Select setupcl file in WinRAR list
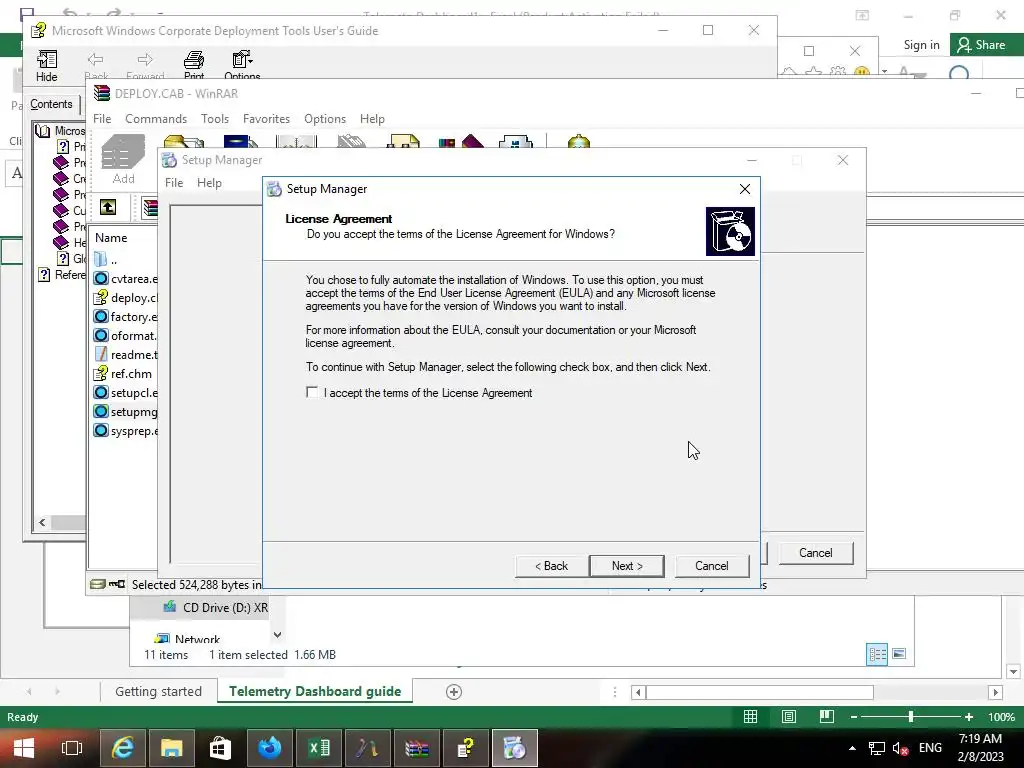The height and width of the screenshot is (768, 1024). [125, 392]
